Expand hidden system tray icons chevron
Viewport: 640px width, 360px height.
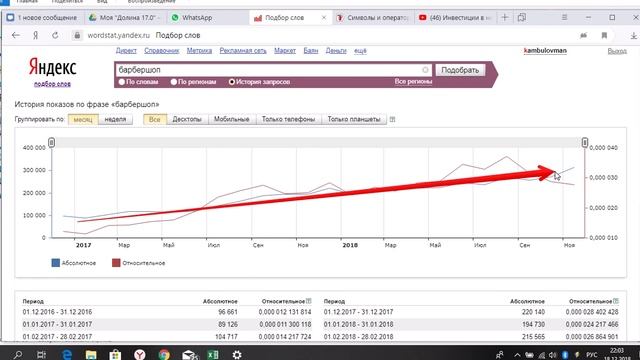point(517,355)
